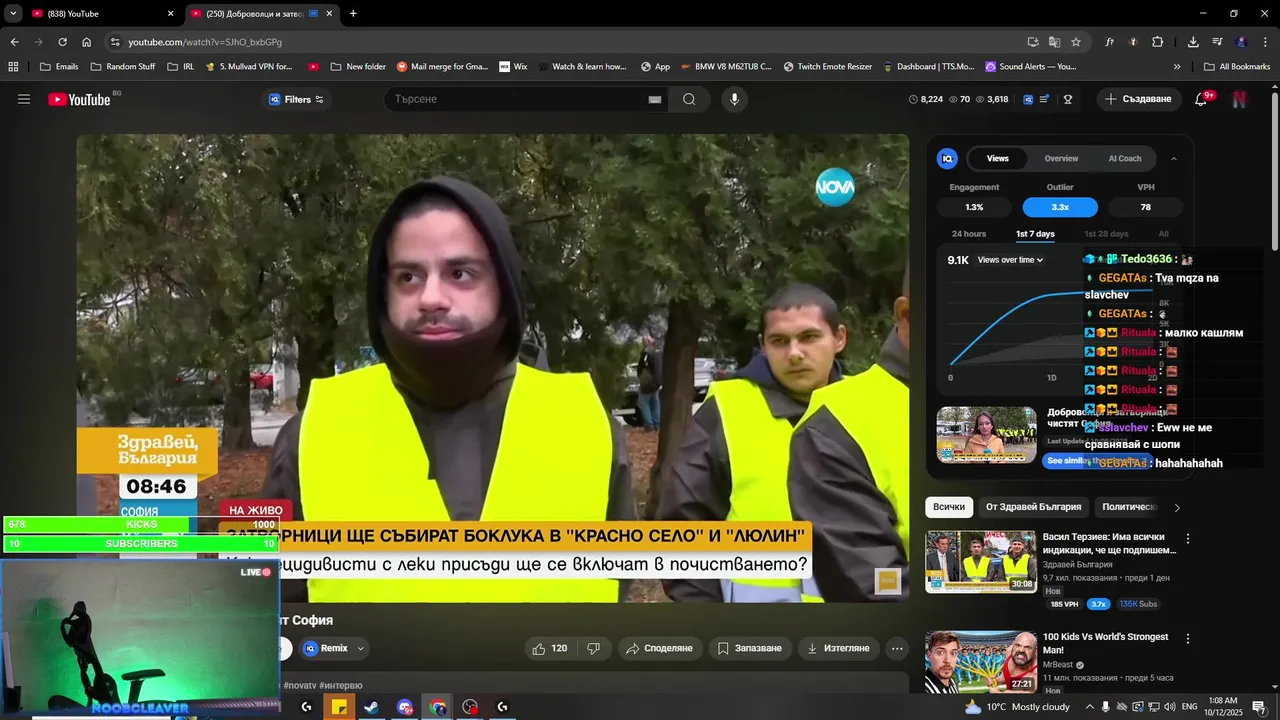Click the Споделяне share button

659,648
